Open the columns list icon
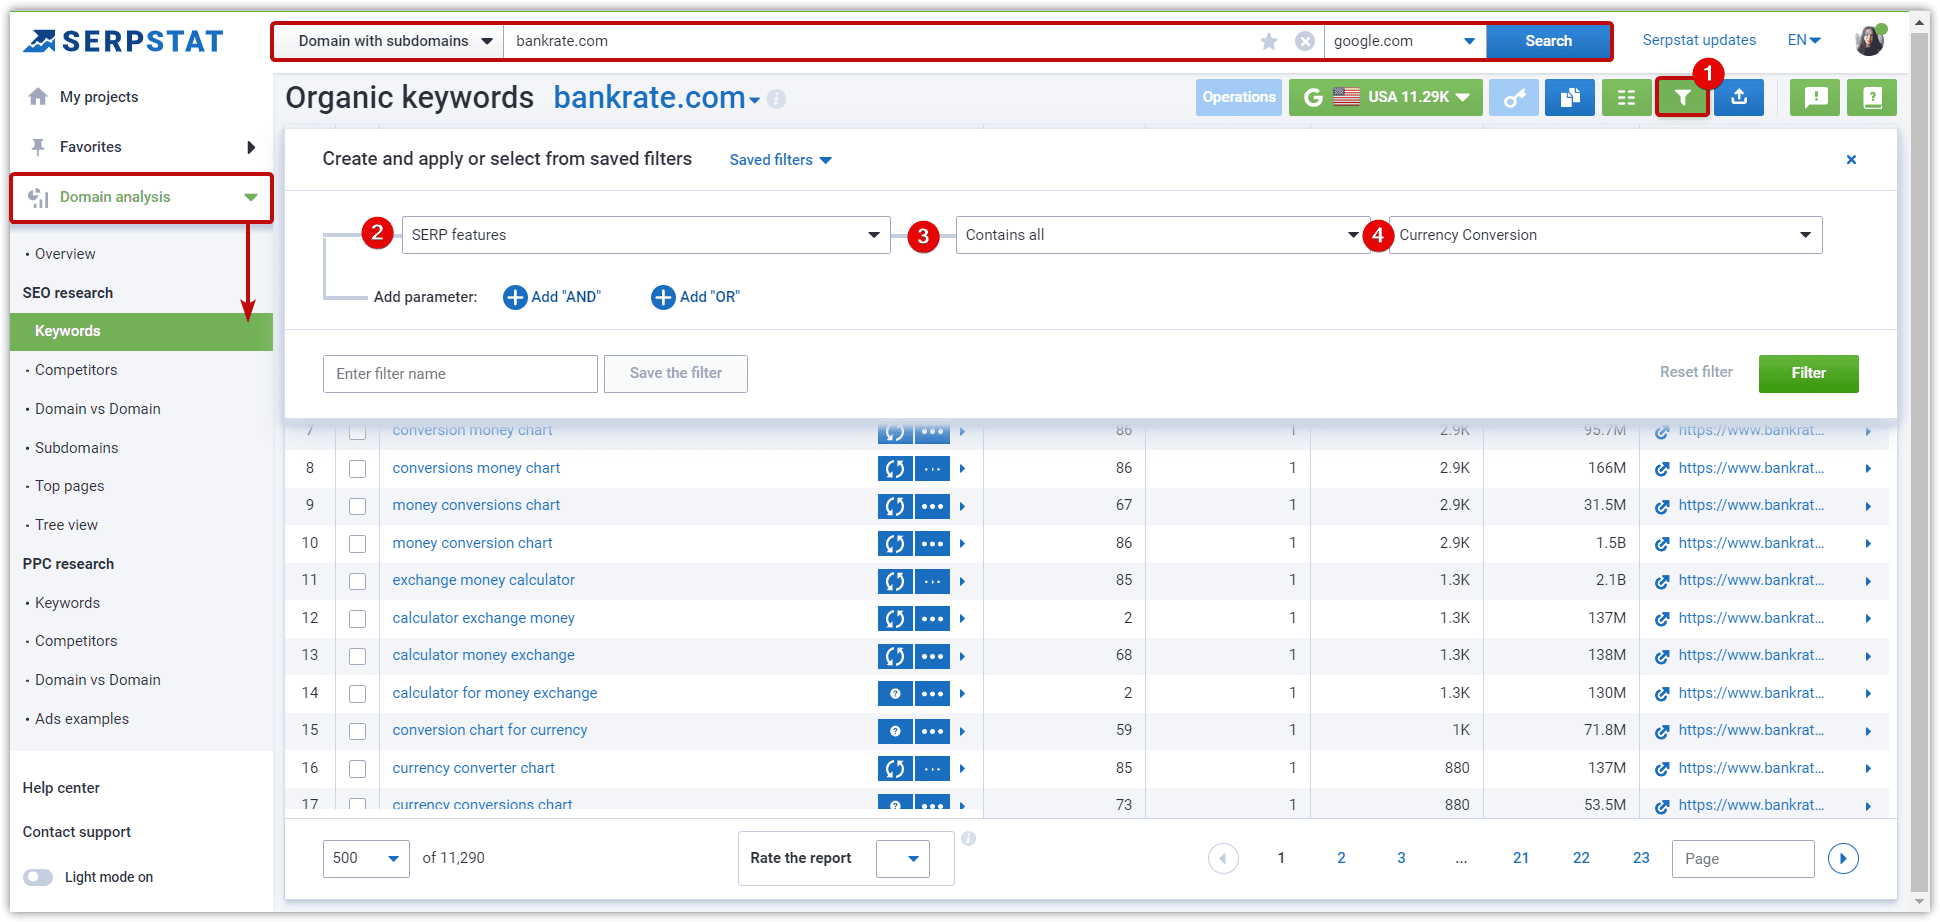Screen dimensions: 1940x922 [x=1627, y=98]
